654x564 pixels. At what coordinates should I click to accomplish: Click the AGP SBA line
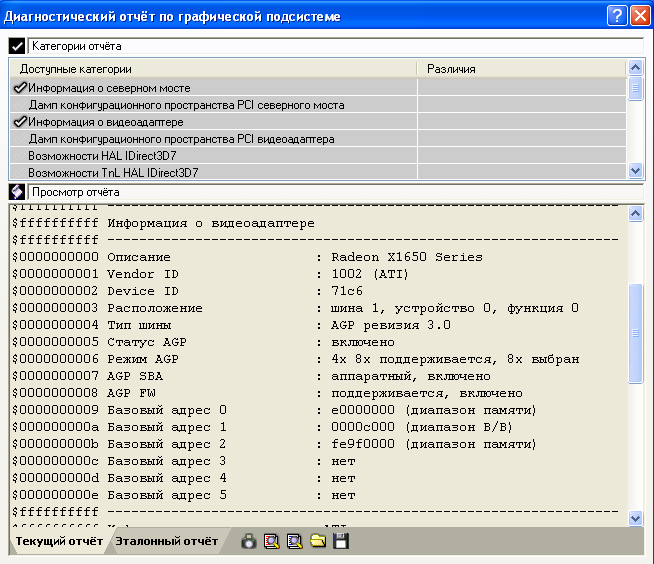point(251,376)
